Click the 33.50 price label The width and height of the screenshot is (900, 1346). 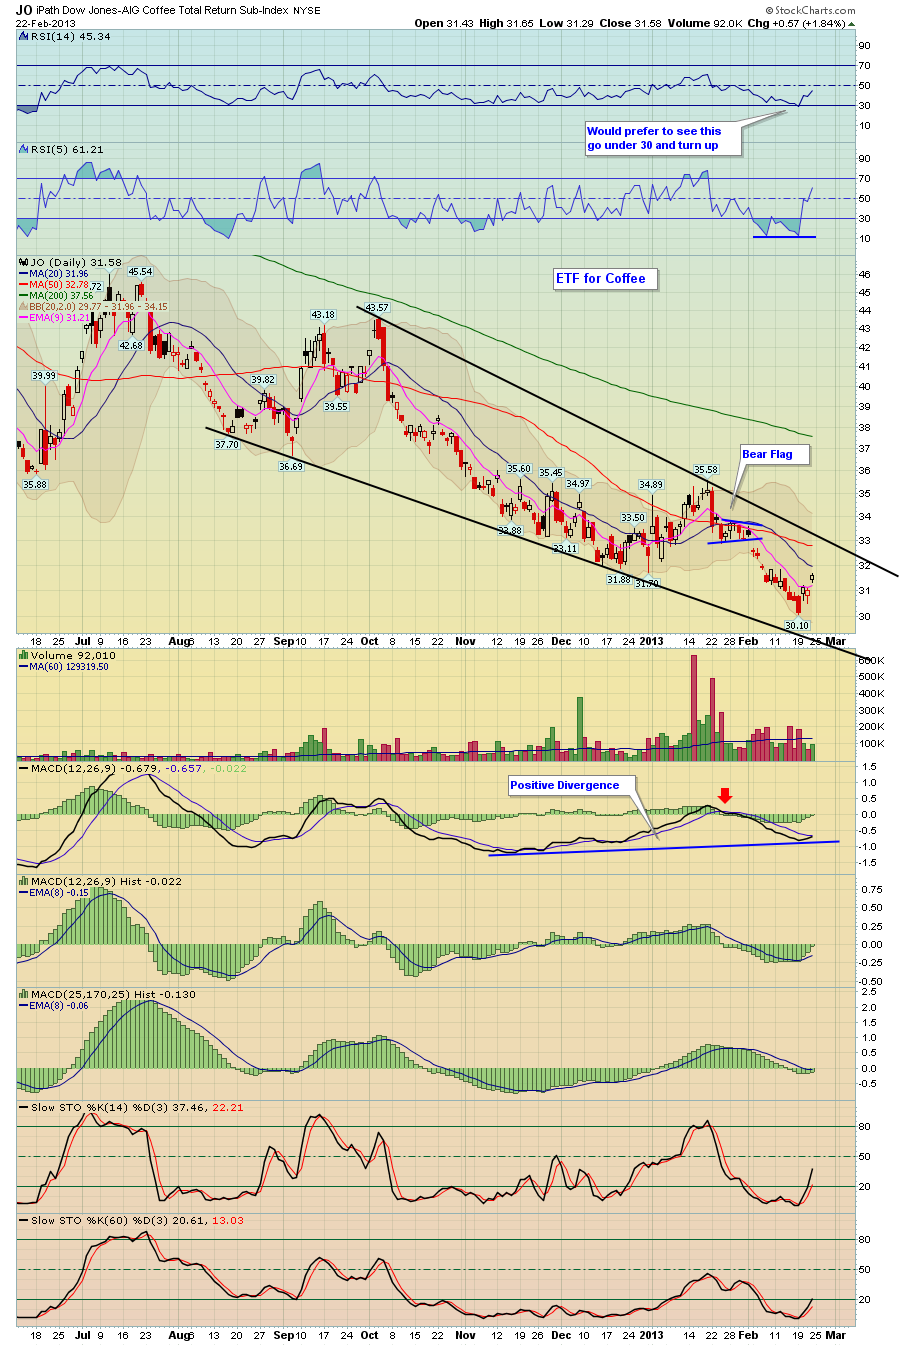[632, 518]
